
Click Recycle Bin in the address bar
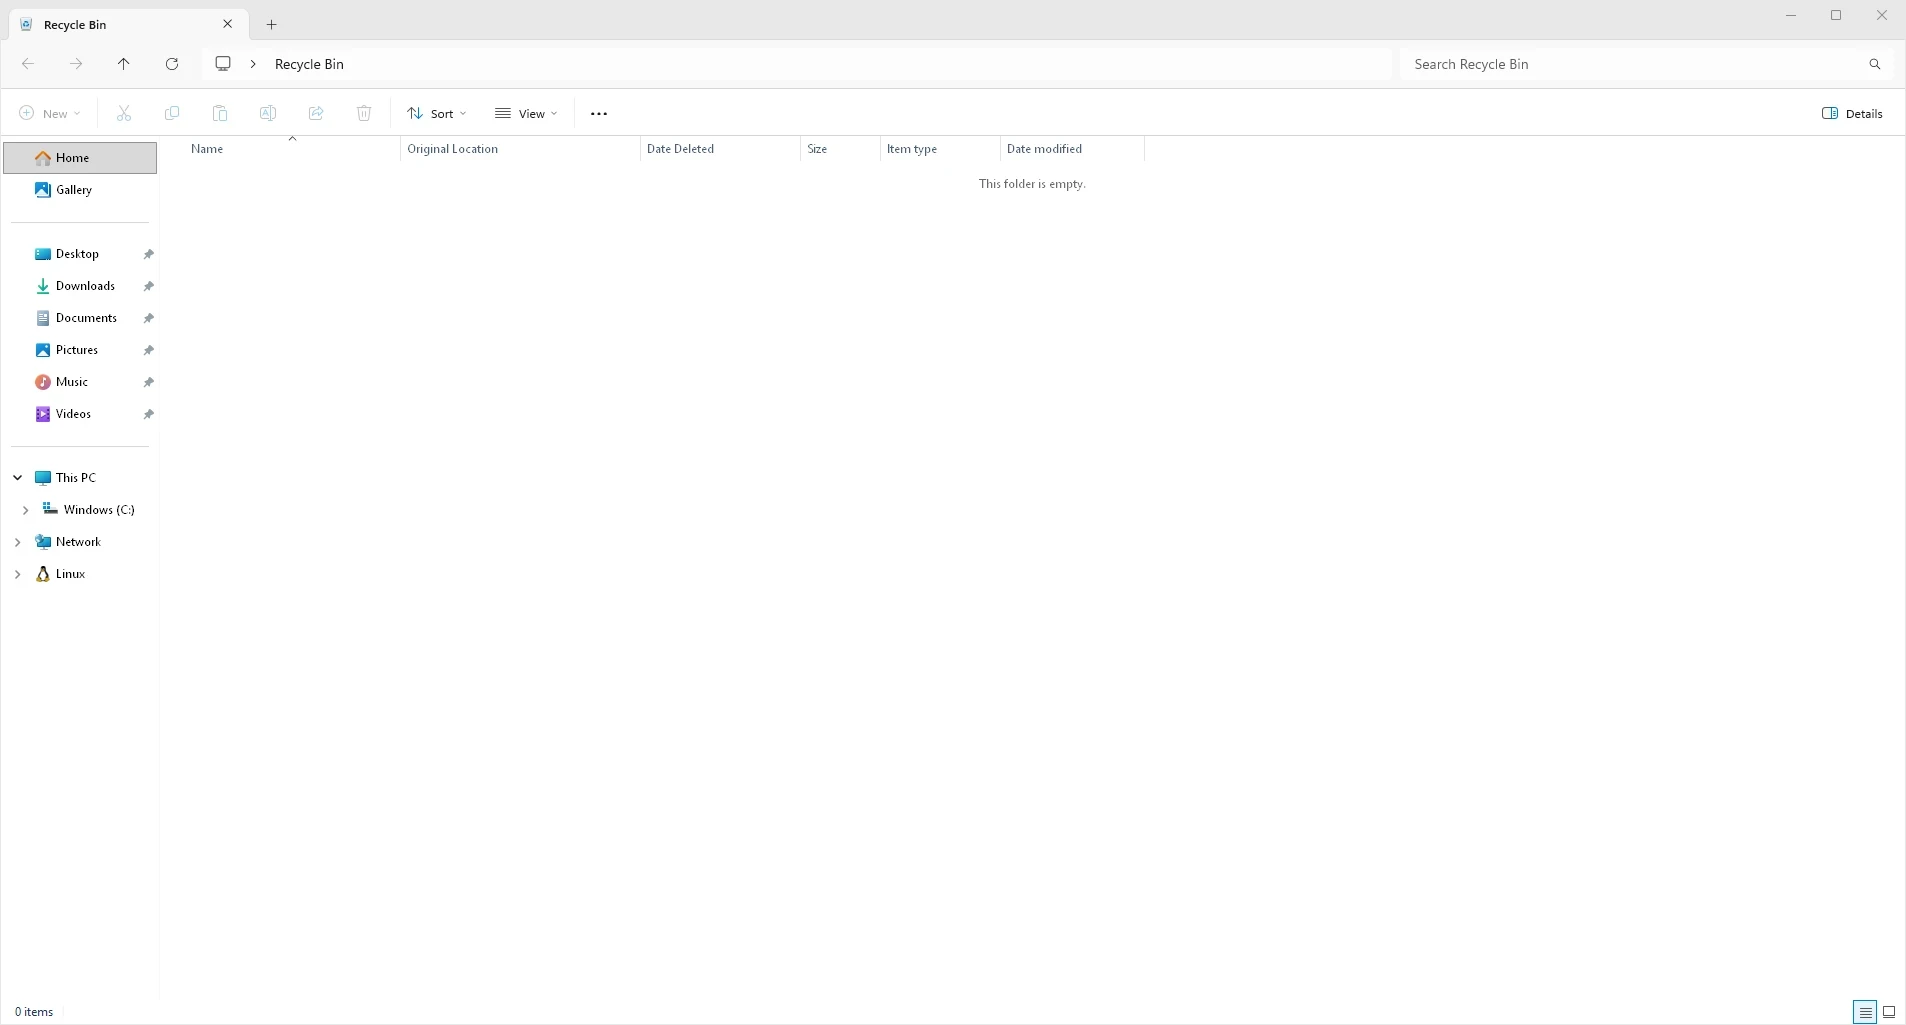[x=309, y=64]
